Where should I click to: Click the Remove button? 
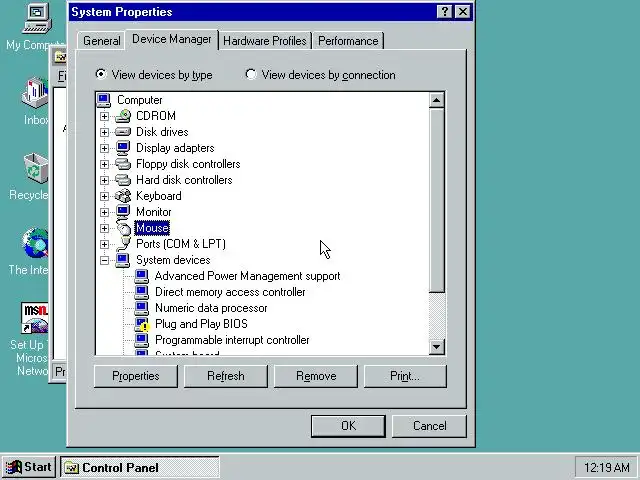pos(316,376)
